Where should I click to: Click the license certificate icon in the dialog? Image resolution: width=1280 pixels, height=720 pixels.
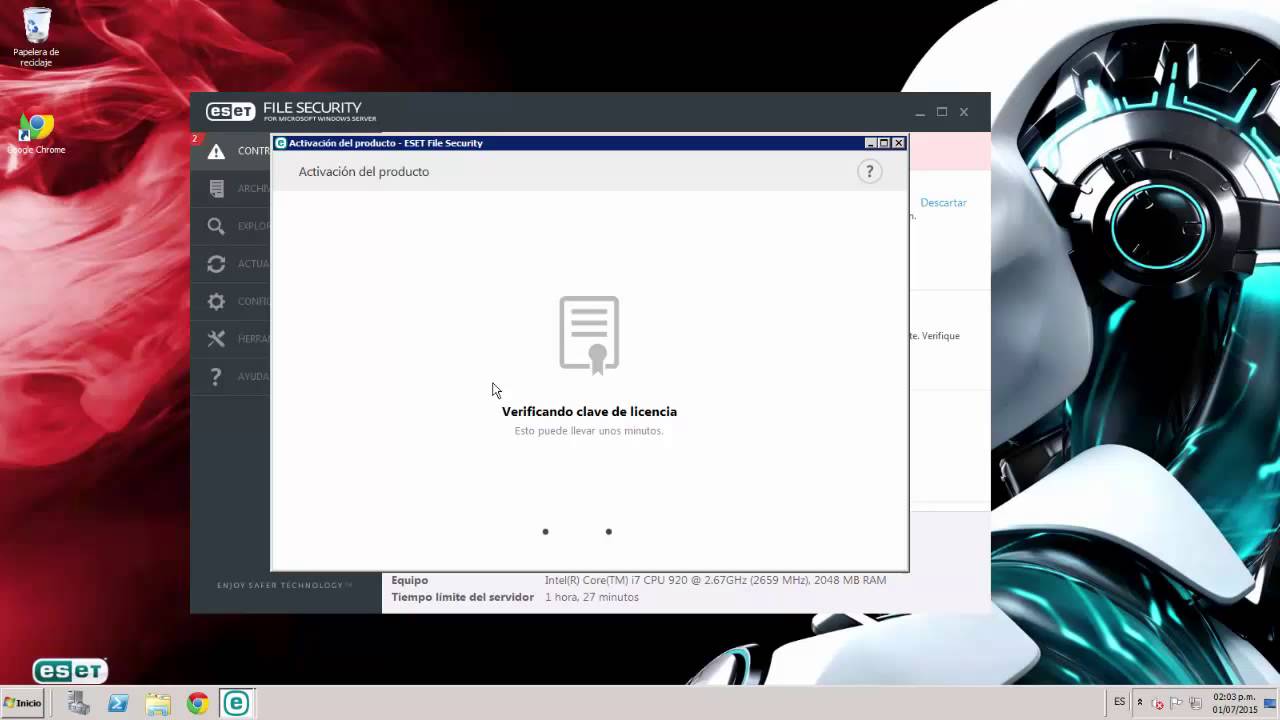click(x=589, y=335)
